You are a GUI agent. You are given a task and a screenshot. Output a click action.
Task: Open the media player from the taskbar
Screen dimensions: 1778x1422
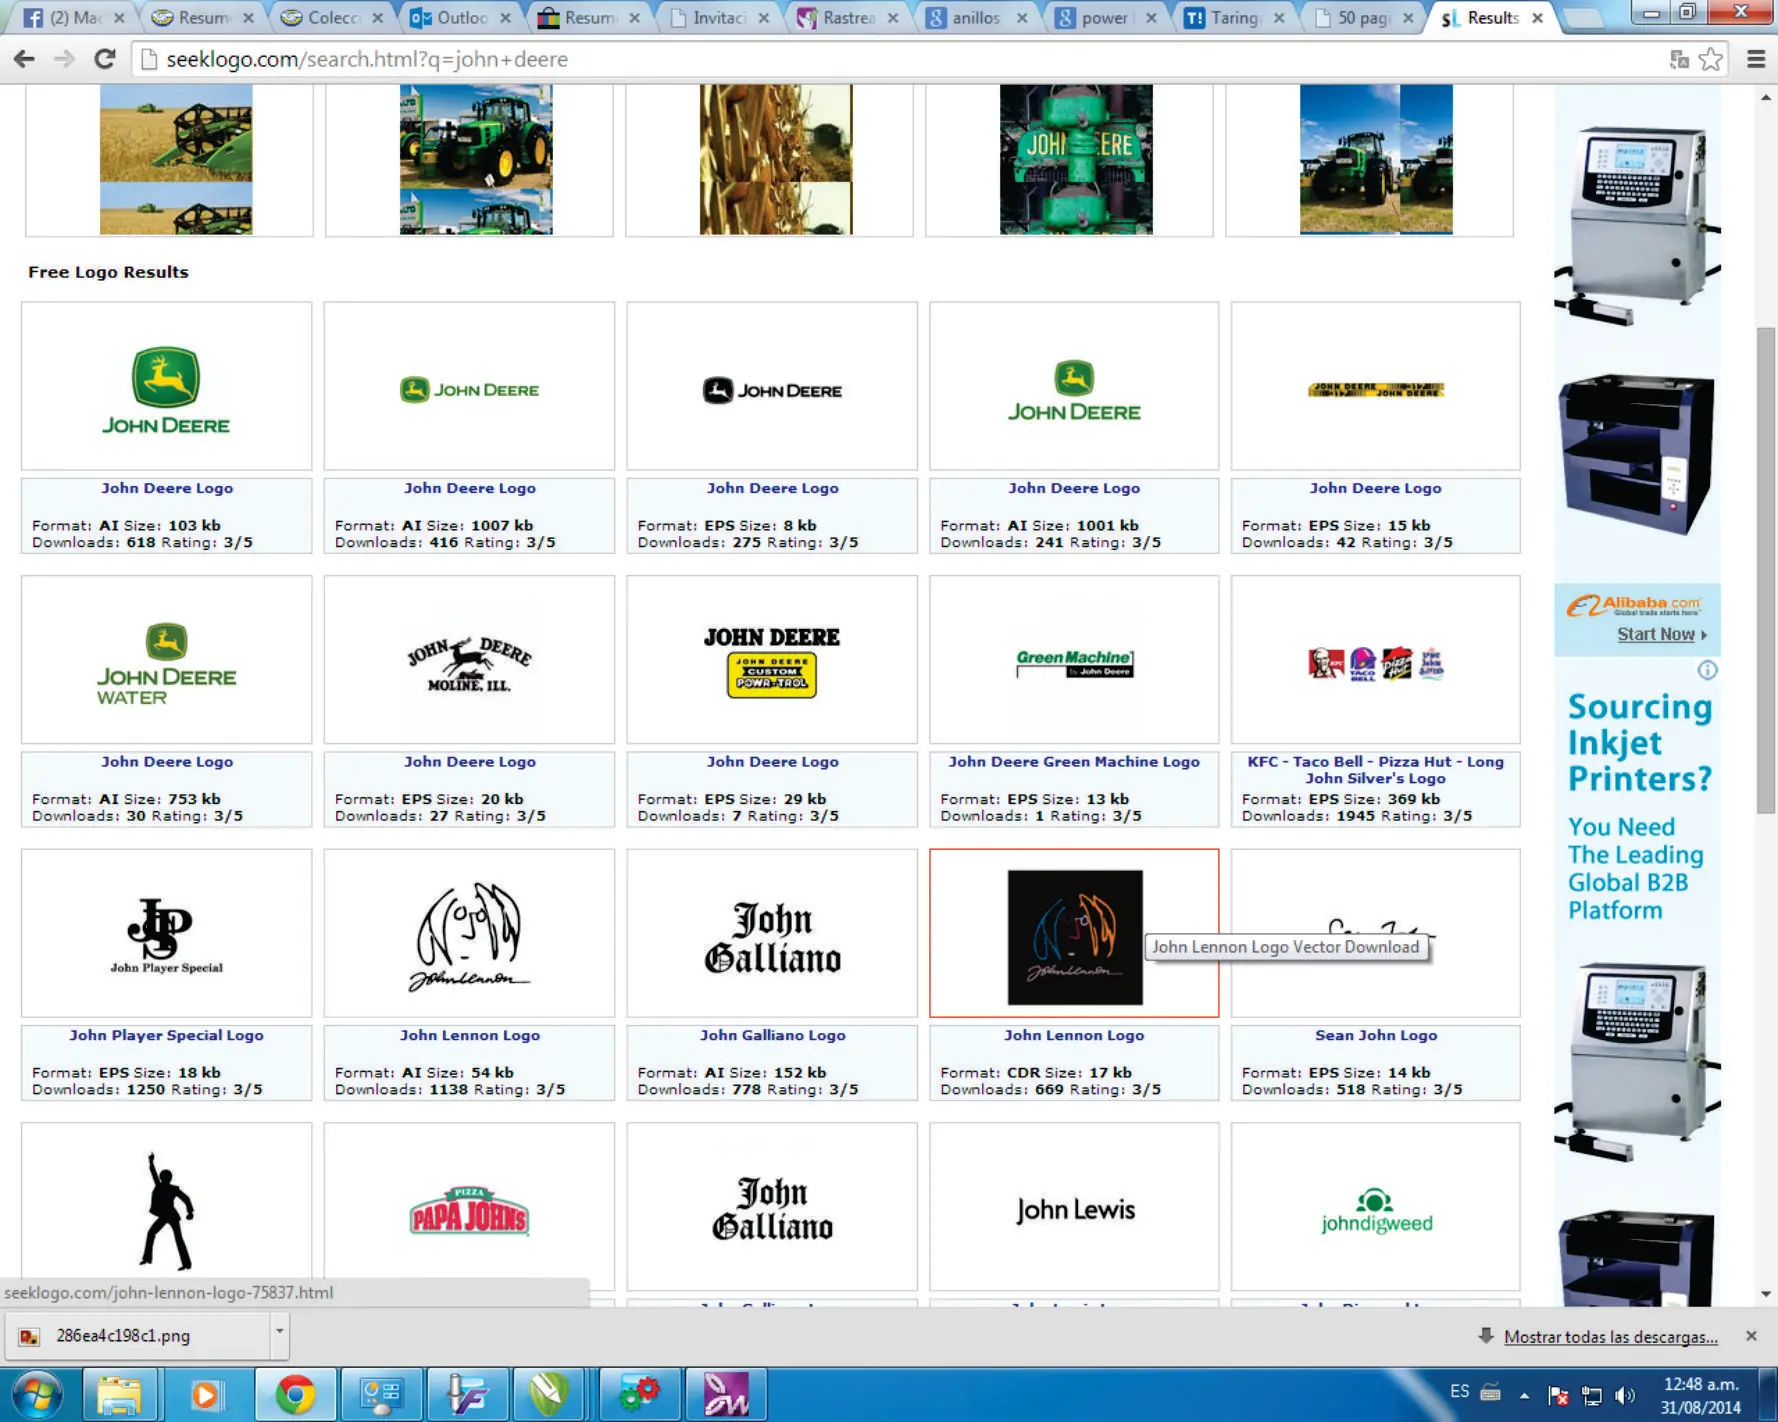click(x=205, y=1395)
